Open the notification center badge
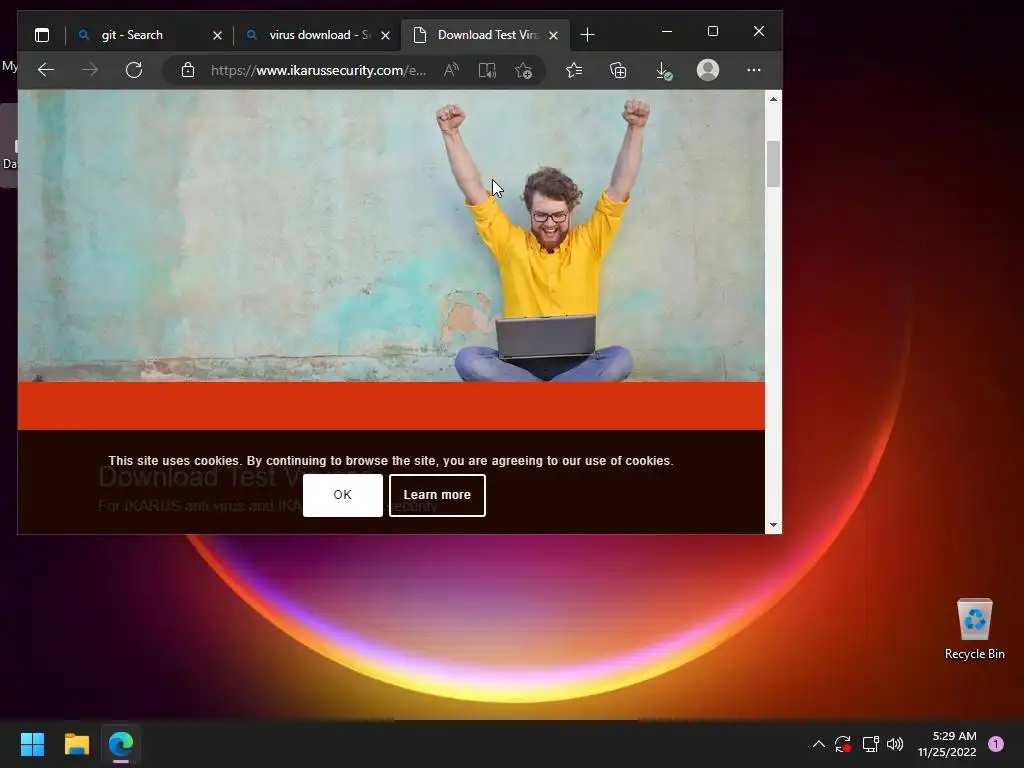Viewport: 1024px width, 768px height. (x=996, y=744)
